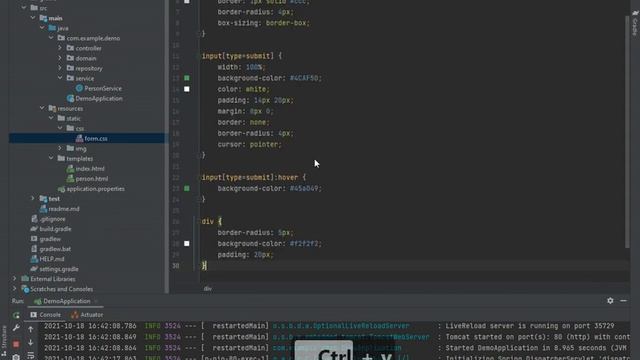Open #45a049 gutter color swatch
Viewport: 640px width, 360px height.
point(187,188)
